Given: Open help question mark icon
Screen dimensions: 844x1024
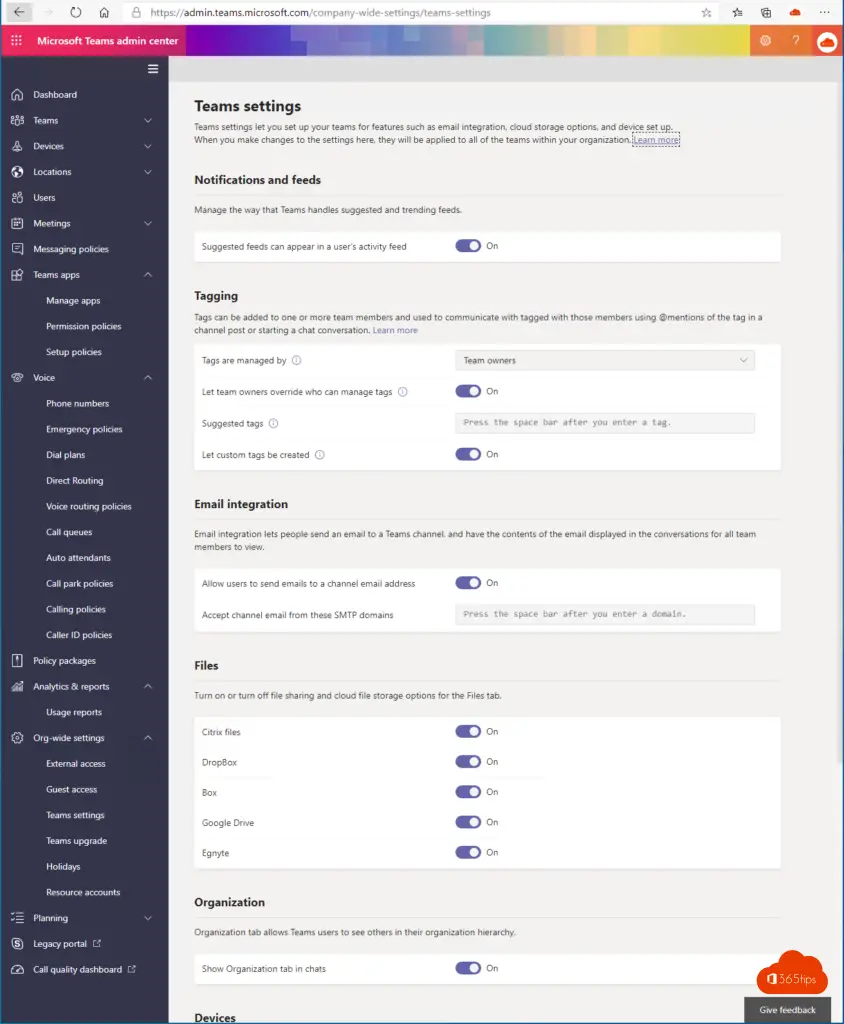Looking at the screenshot, I should point(796,41).
